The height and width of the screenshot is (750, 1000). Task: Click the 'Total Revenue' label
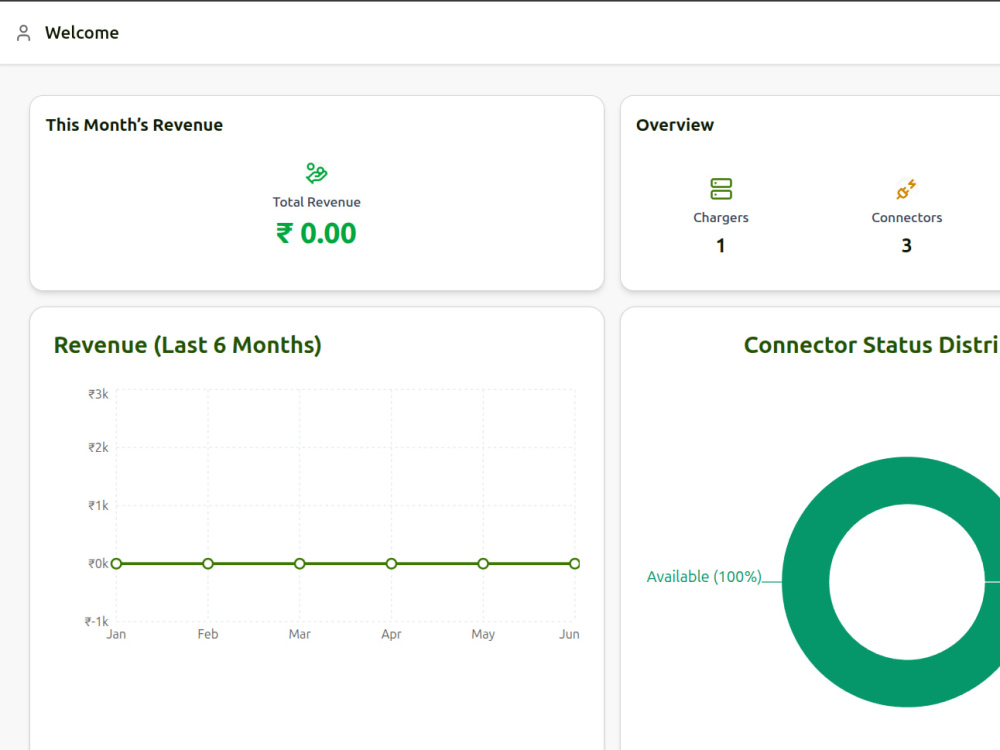(316, 202)
